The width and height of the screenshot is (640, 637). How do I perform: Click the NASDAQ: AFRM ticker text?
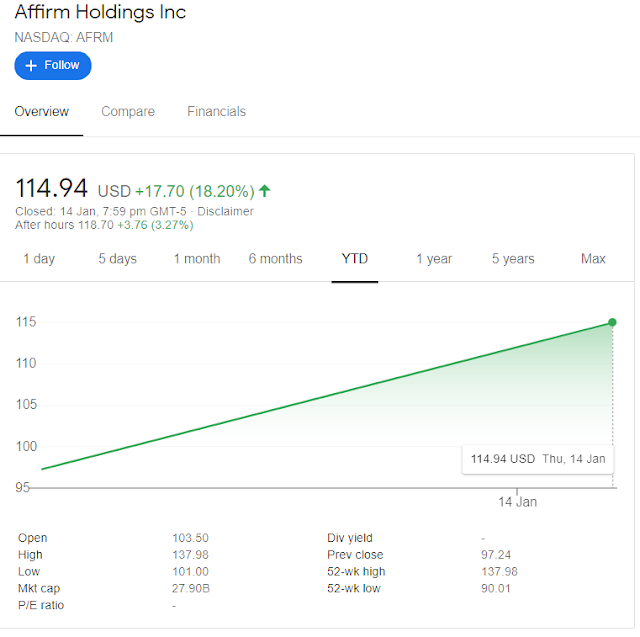pos(64,38)
